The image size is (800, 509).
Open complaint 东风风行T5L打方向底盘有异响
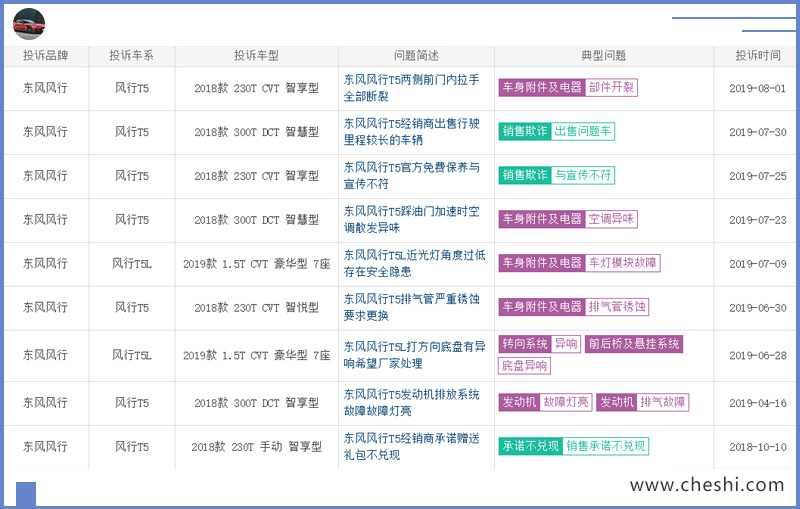point(414,355)
